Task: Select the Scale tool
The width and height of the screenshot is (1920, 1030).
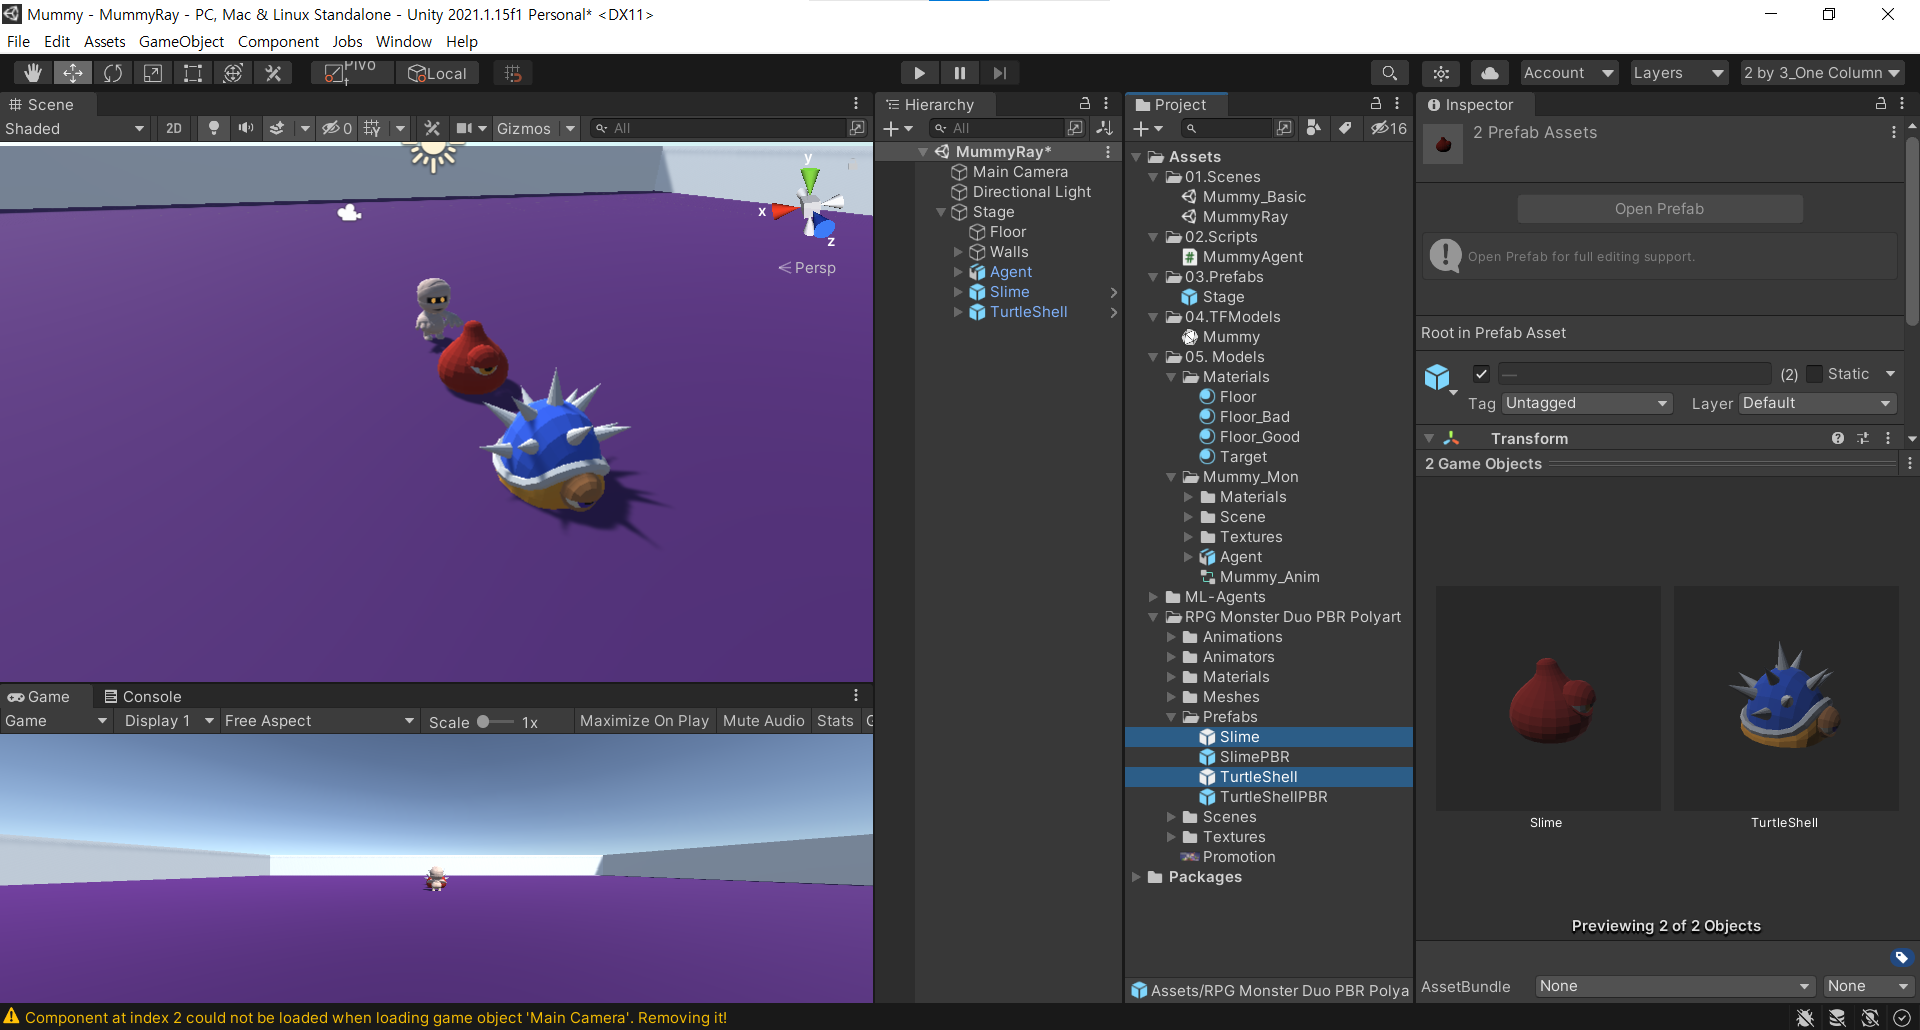Action: click(x=153, y=73)
